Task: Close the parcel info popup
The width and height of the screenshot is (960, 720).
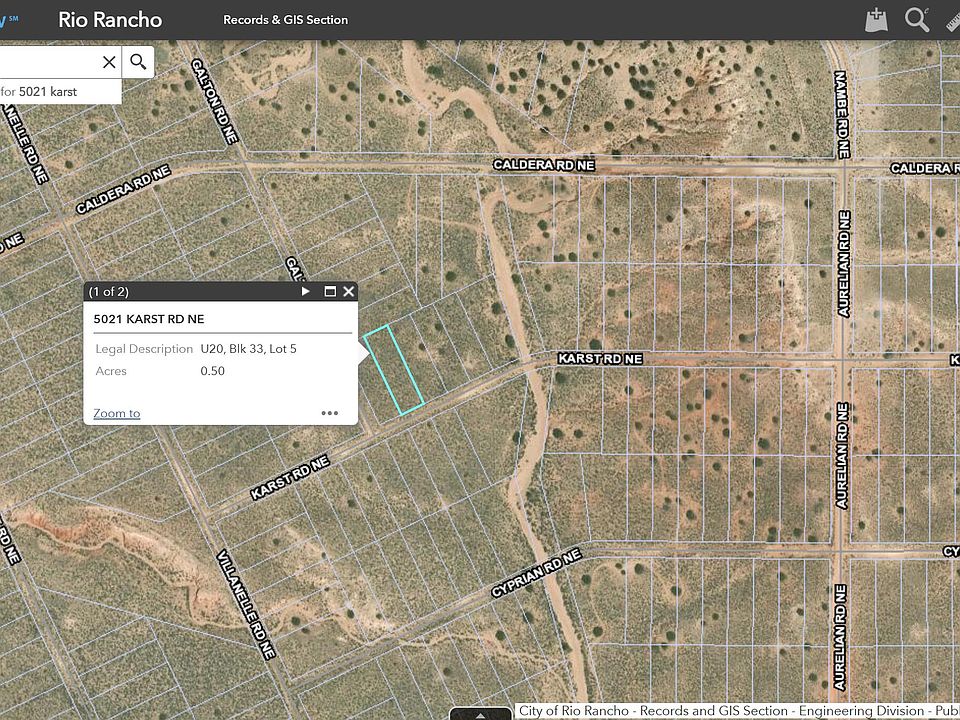Action: tap(348, 292)
